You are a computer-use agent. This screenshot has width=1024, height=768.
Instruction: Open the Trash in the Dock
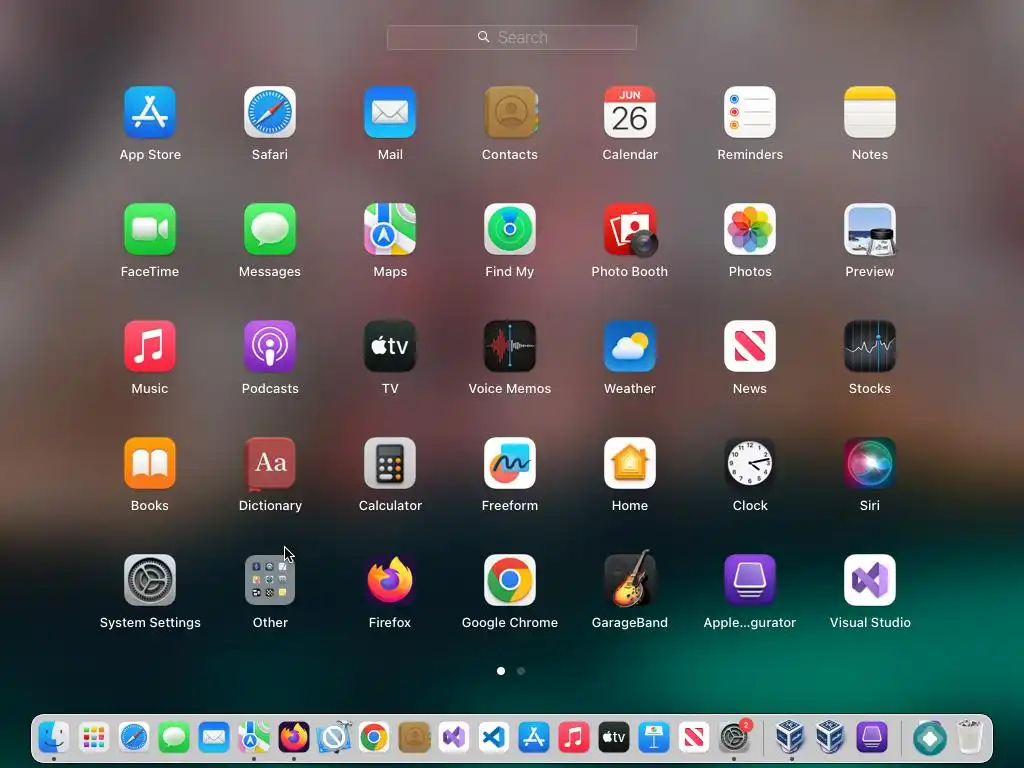pos(970,737)
